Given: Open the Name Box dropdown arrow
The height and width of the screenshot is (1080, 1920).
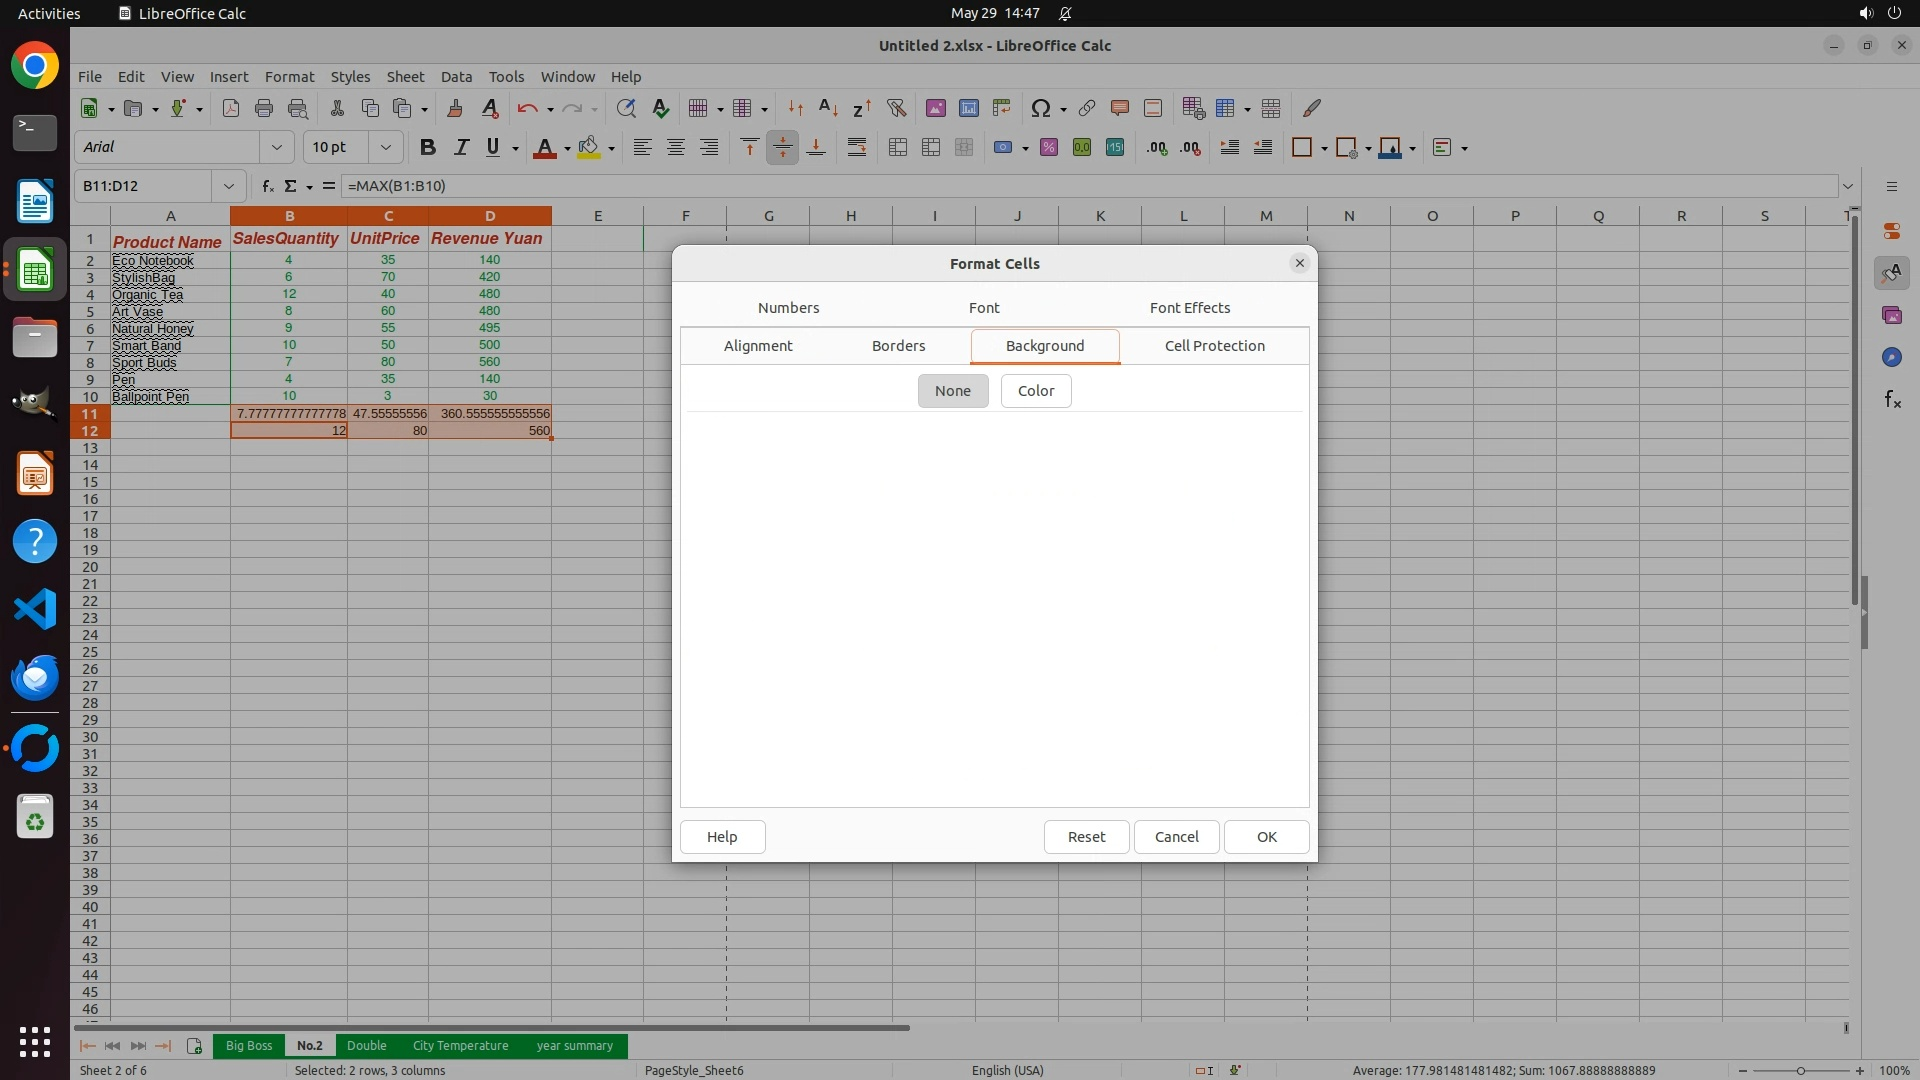Looking at the screenshot, I should point(229,186).
